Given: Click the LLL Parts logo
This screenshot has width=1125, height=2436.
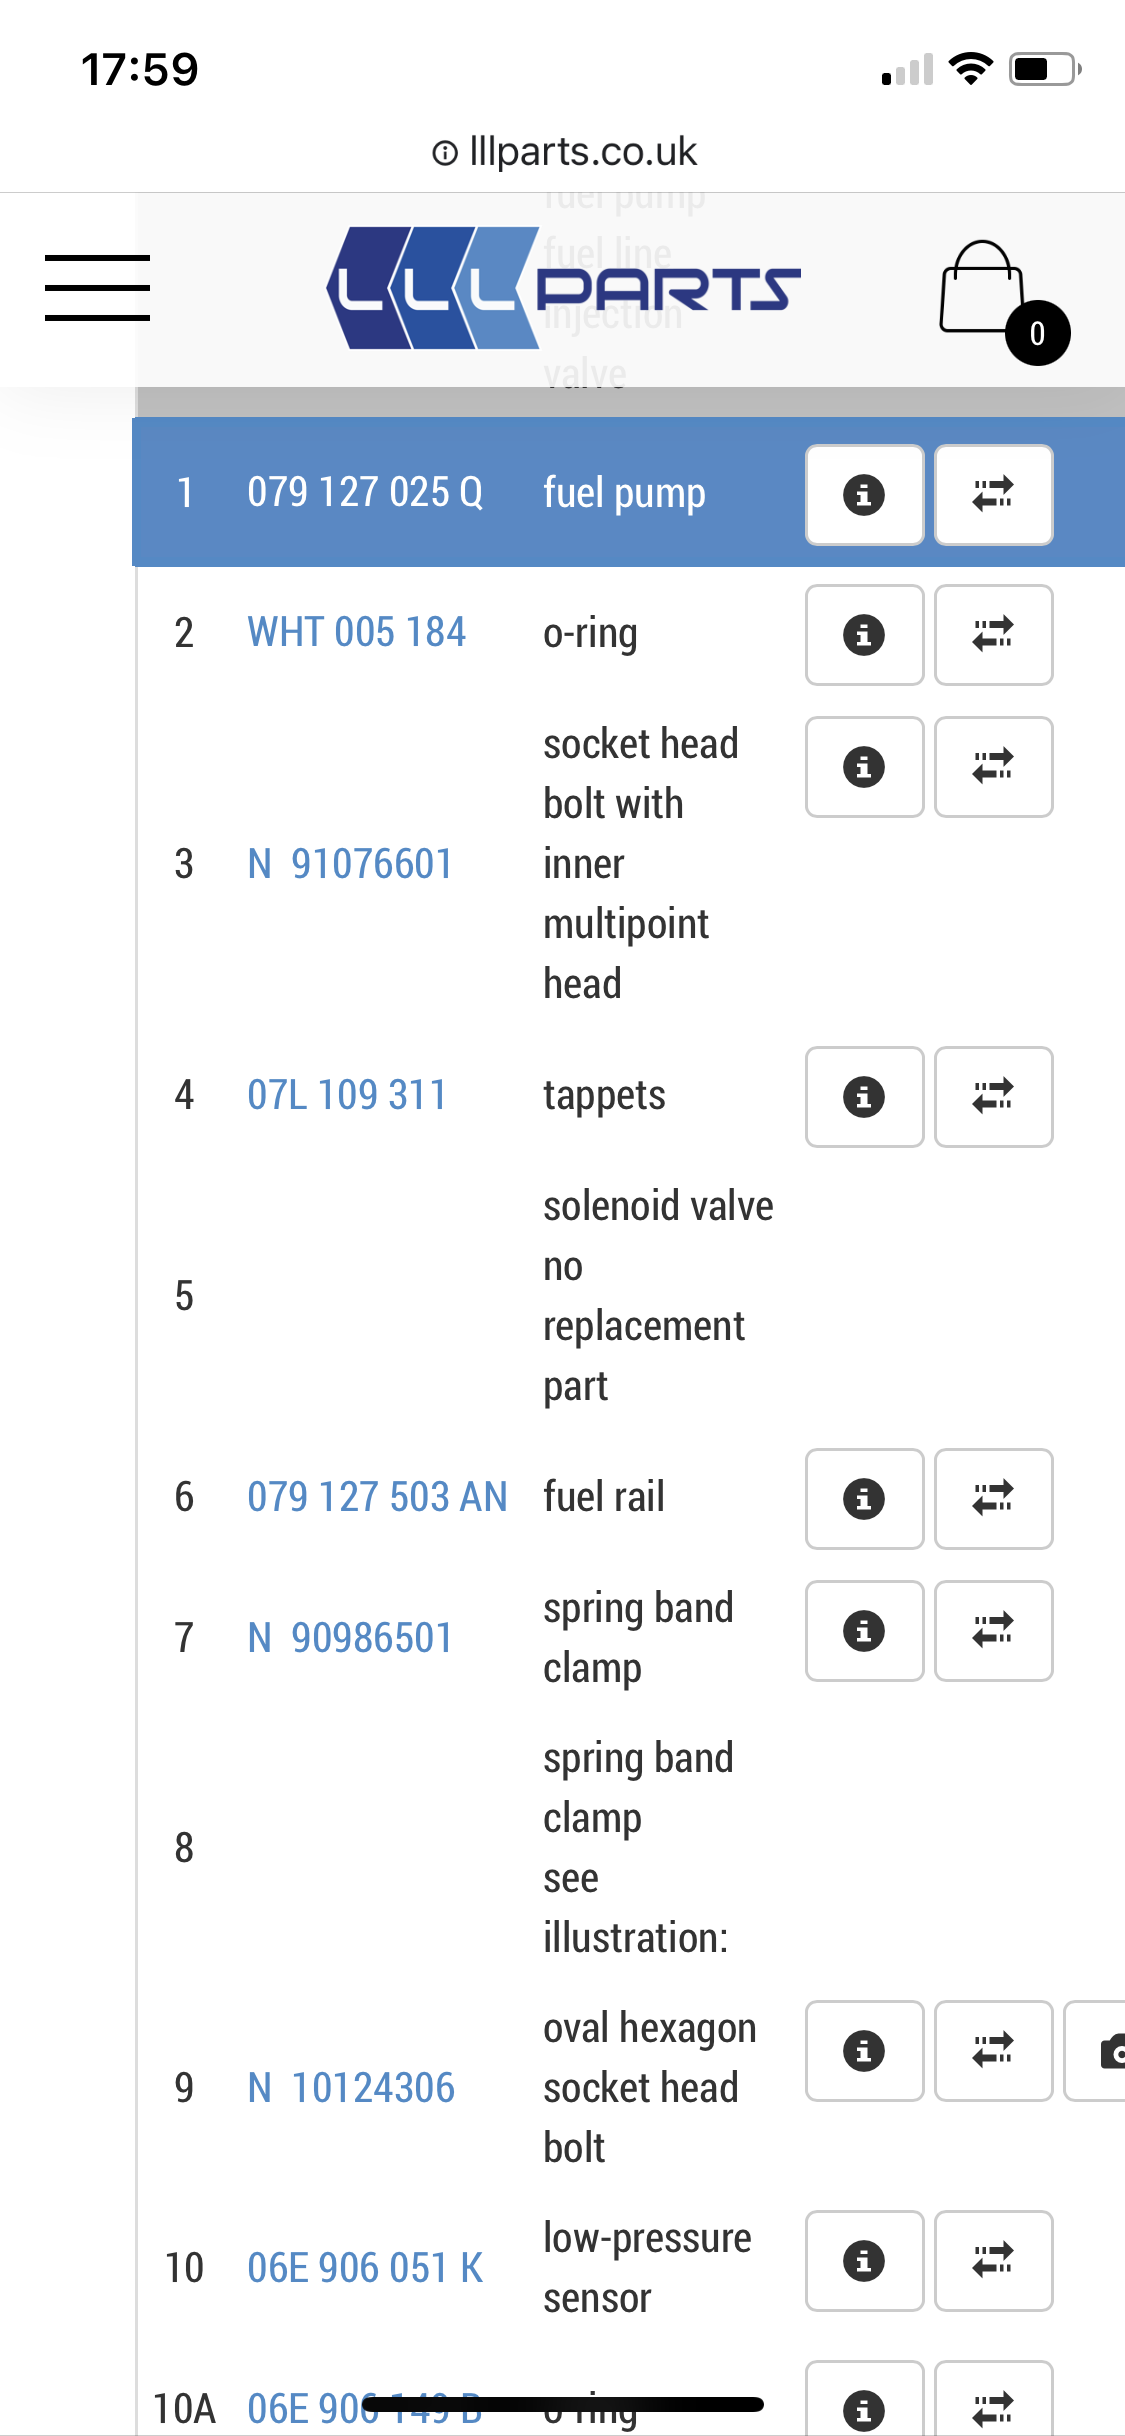Looking at the screenshot, I should pos(563,288).
